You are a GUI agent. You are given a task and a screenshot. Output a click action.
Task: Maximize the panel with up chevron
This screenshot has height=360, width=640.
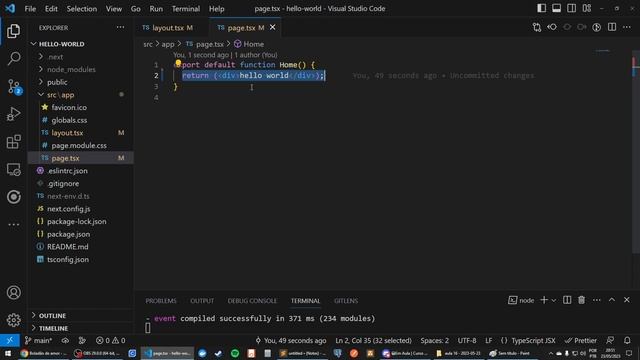[x=612, y=300]
